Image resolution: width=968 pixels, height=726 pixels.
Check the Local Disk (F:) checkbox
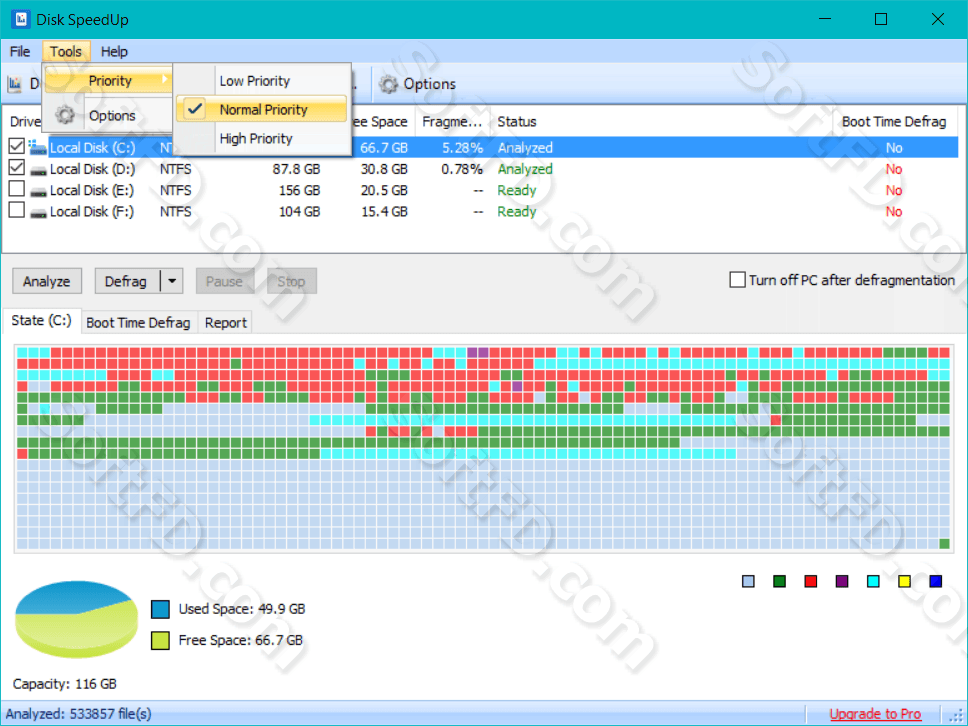[x=17, y=211]
